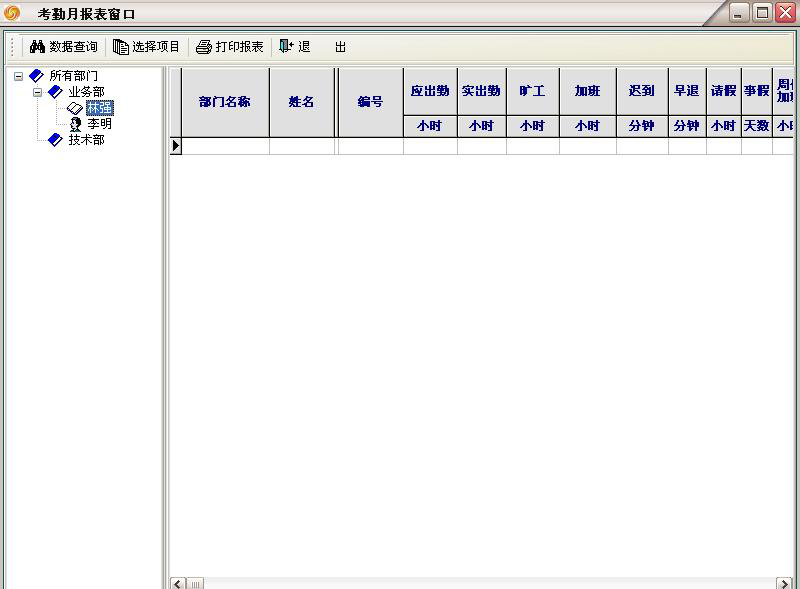Click the horizontal scrollbar left arrow

coord(178,583)
